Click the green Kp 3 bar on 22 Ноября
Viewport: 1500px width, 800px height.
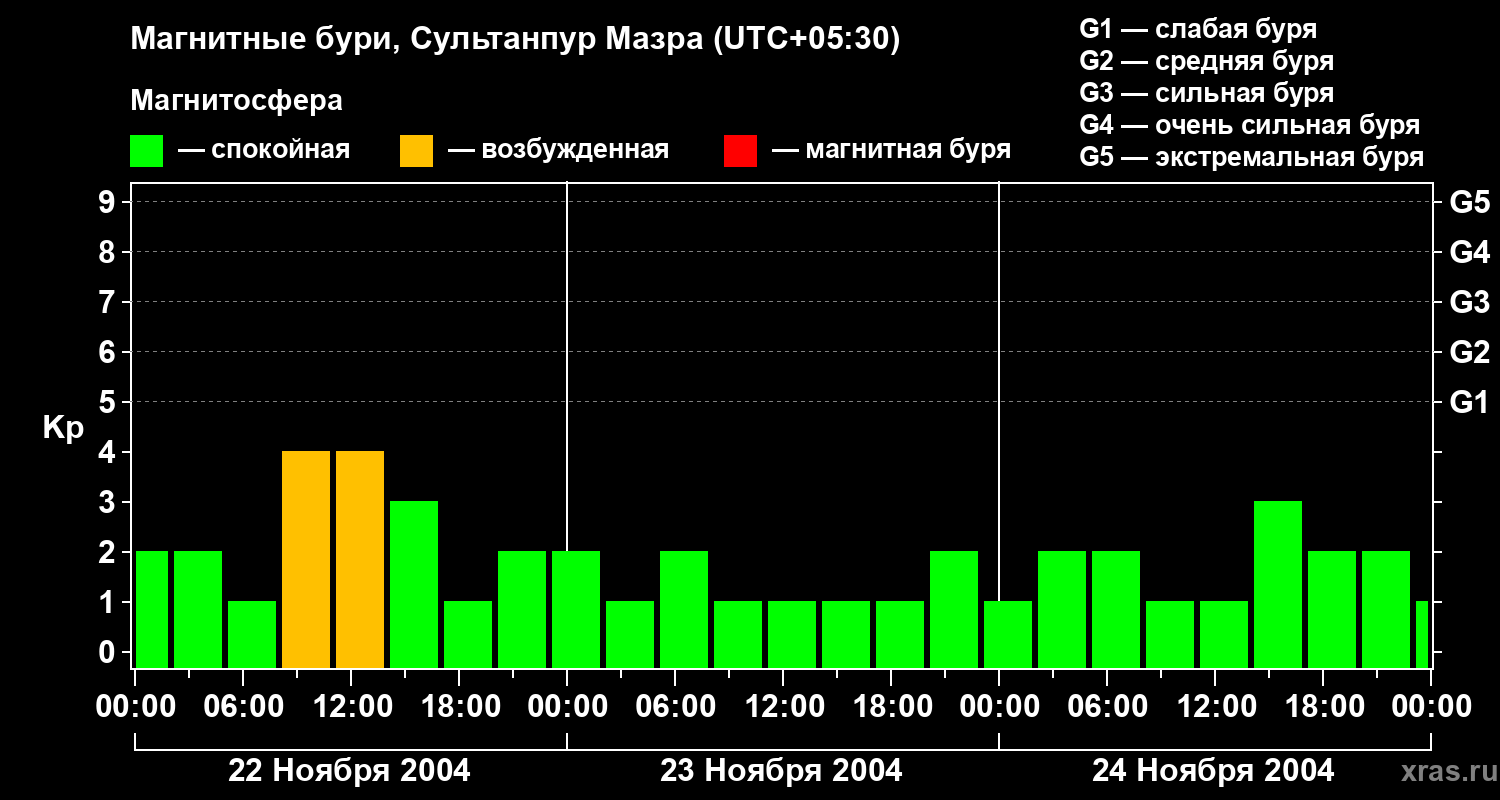414,584
